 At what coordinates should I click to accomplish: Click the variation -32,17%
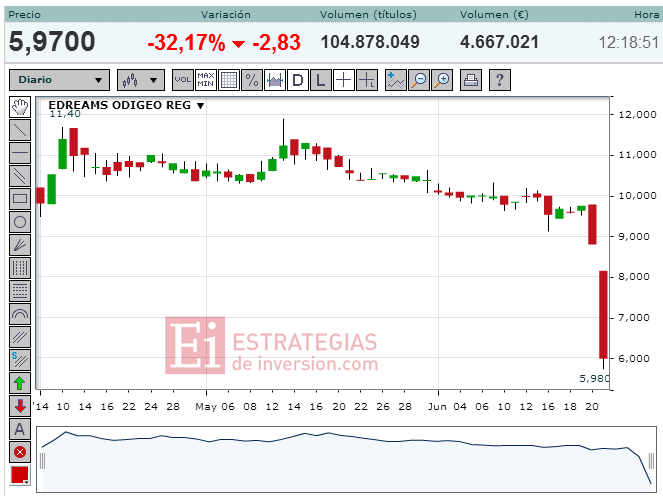pos(186,42)
